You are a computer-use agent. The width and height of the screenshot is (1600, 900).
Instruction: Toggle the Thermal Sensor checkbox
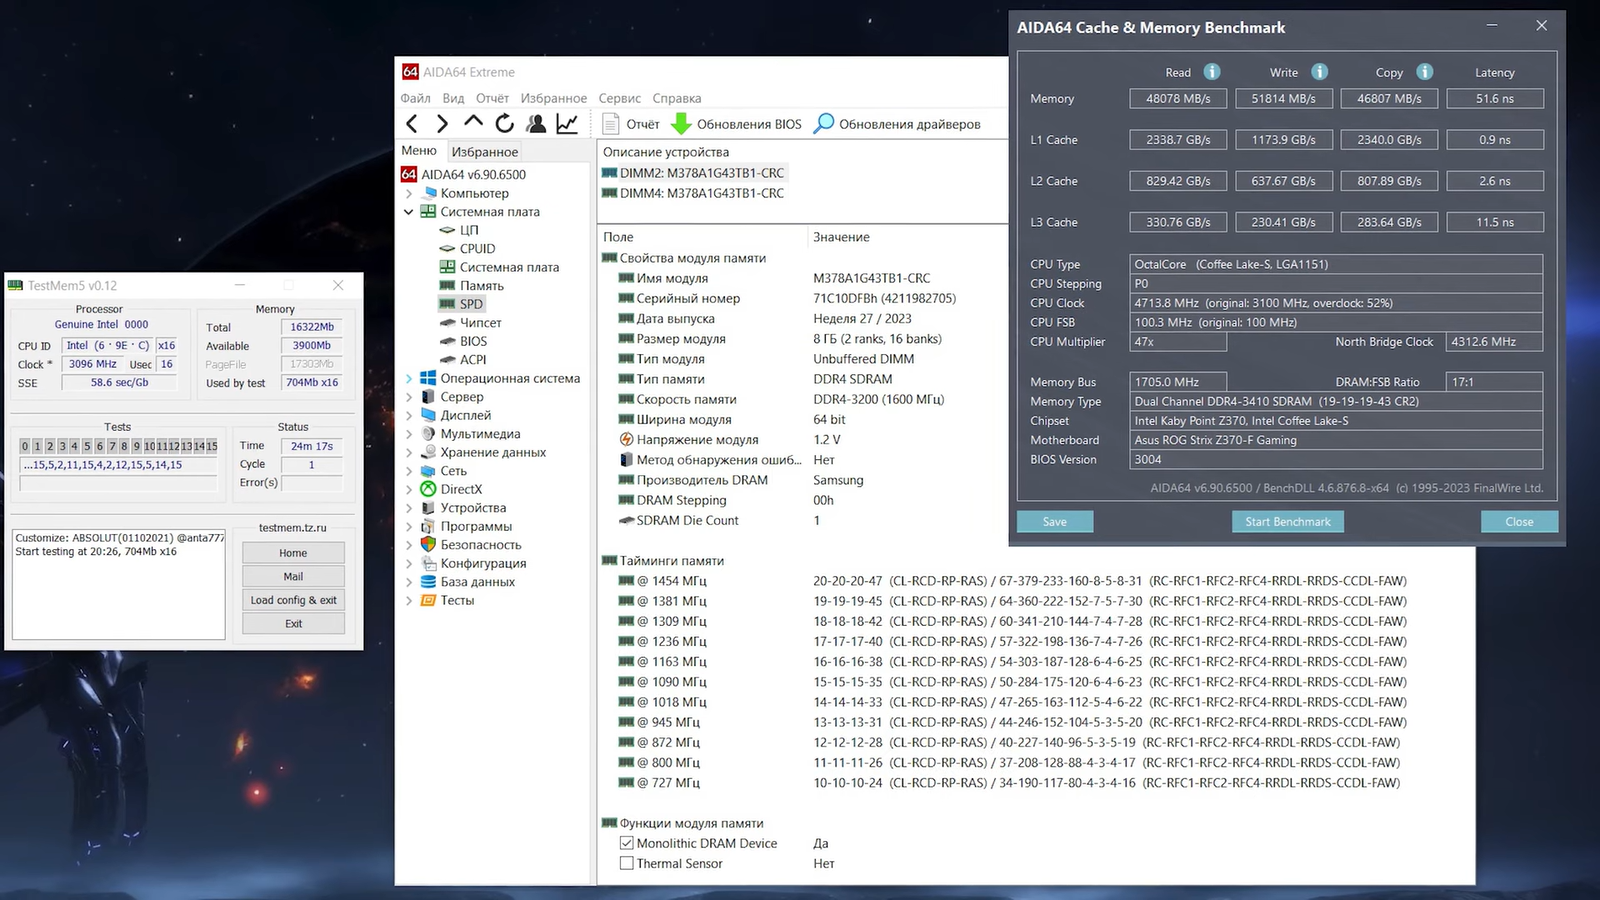pos(627,863)
